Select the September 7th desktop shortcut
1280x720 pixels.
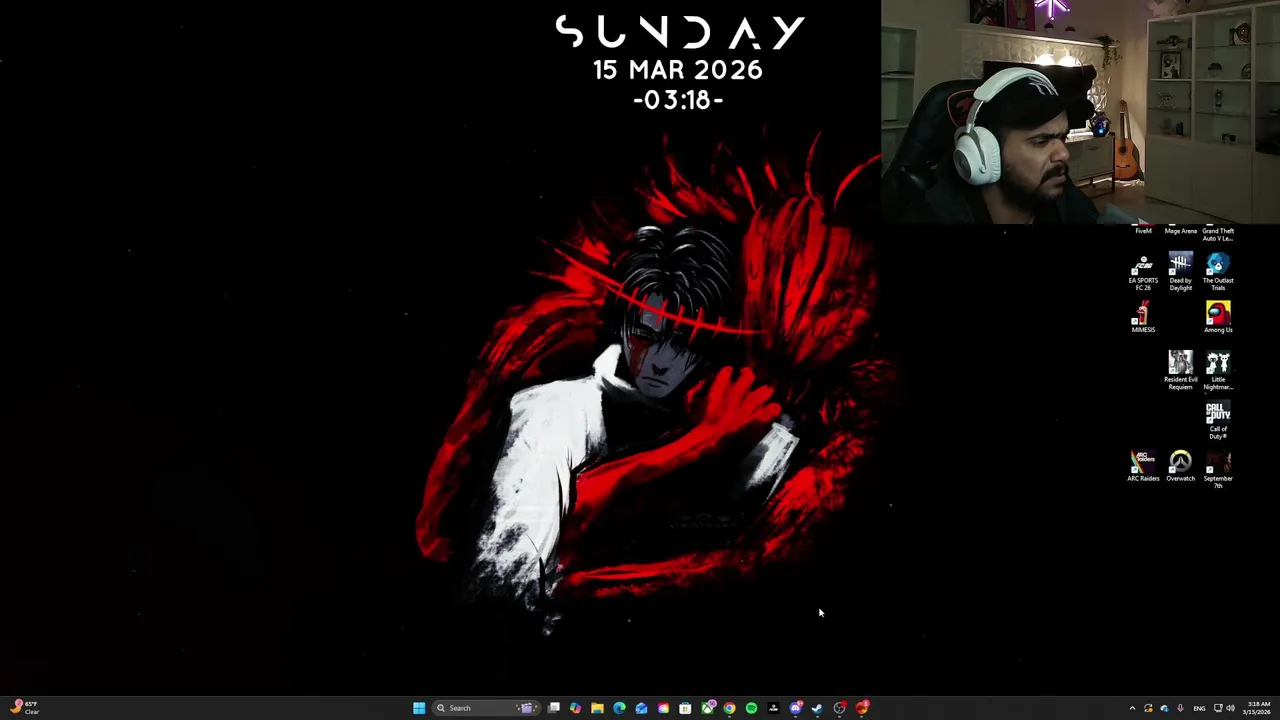[1218, 469]
